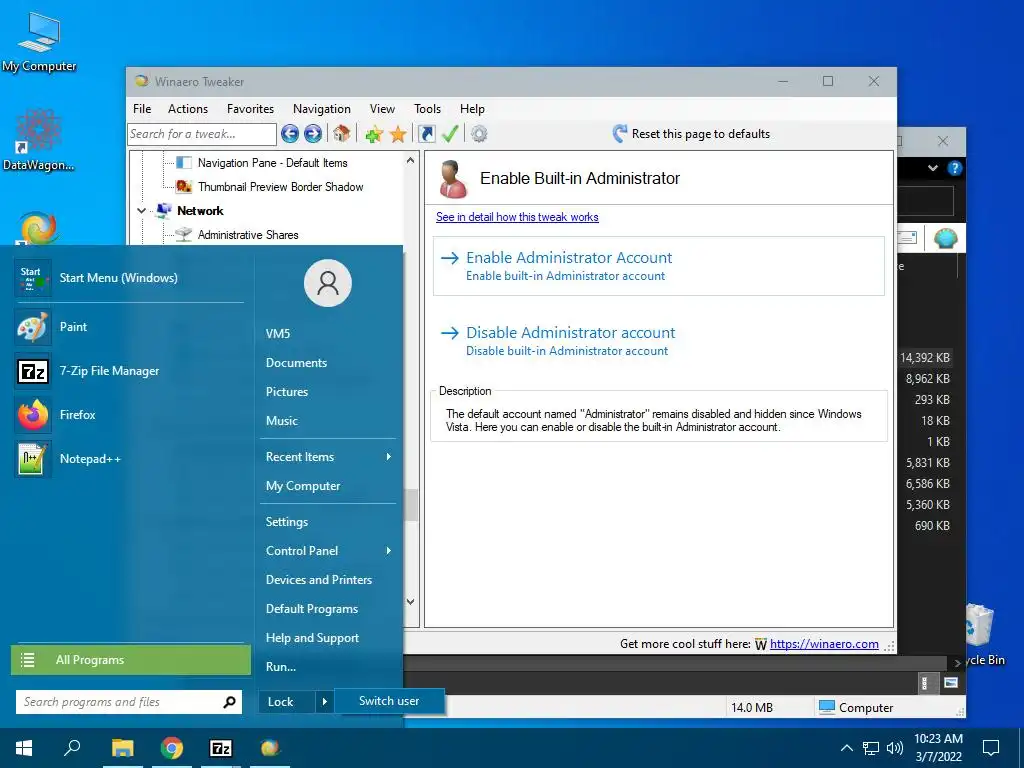Open the favorites star icon
The height and width of the screenshot is (768, 1024).
[398, 135]
